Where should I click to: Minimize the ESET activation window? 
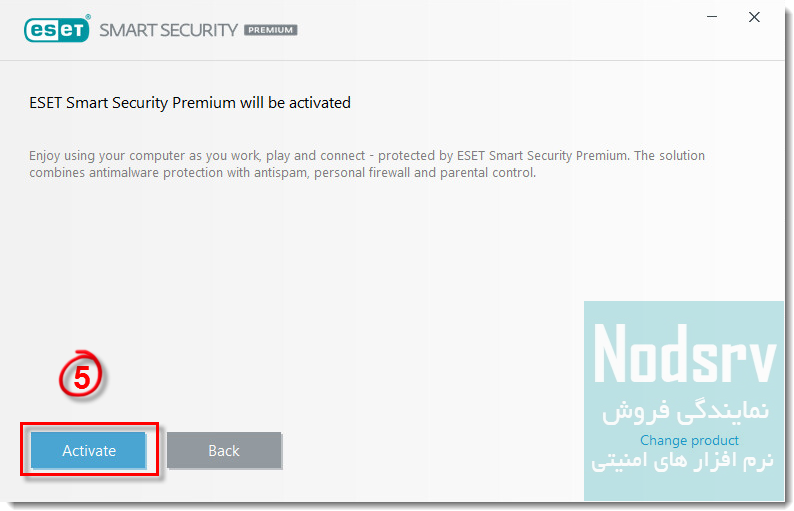pyautogui.click(x=712, y=18)
